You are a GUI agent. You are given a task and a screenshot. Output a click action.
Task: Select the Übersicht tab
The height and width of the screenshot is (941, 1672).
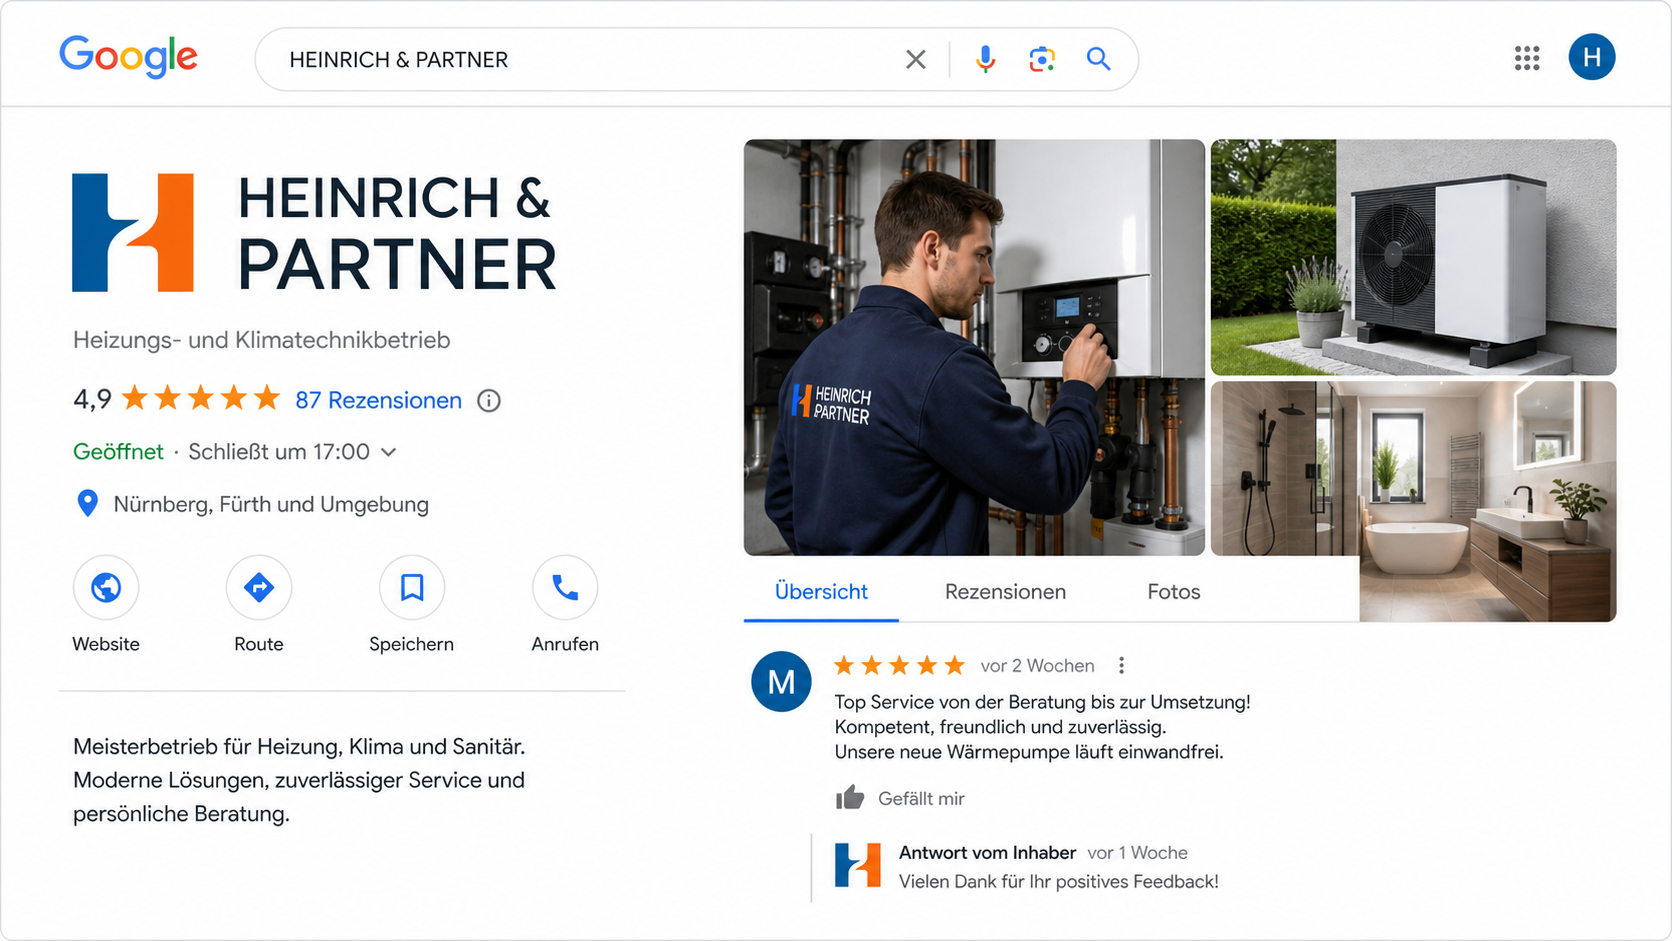point(821,592)
